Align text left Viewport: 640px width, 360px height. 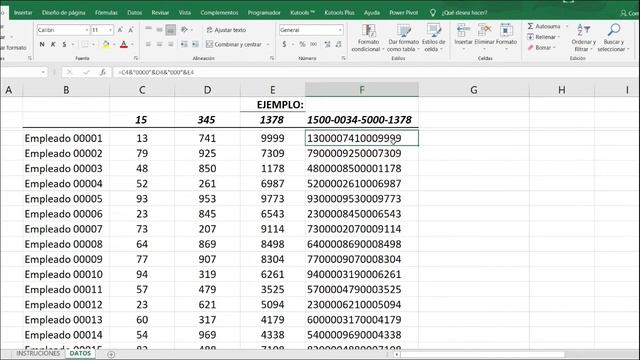point(148,44)
